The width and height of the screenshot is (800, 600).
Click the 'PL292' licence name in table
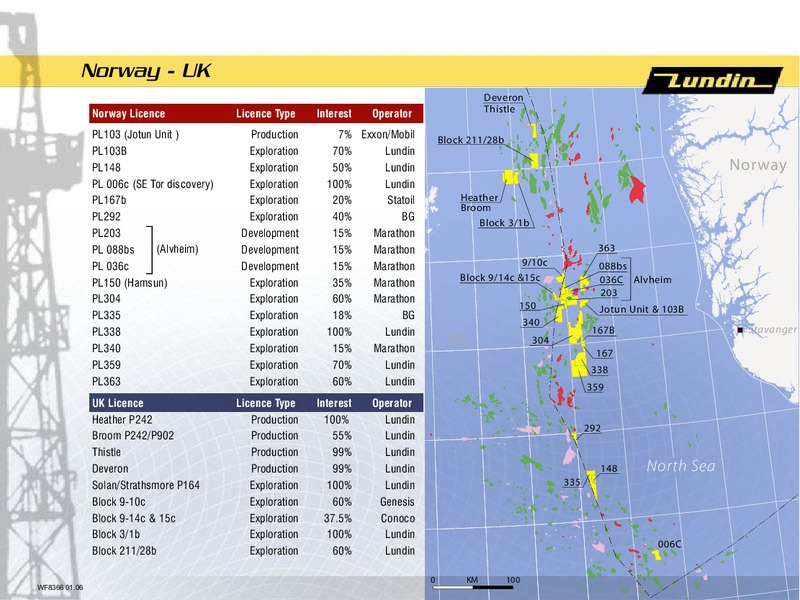coord(106,216)
